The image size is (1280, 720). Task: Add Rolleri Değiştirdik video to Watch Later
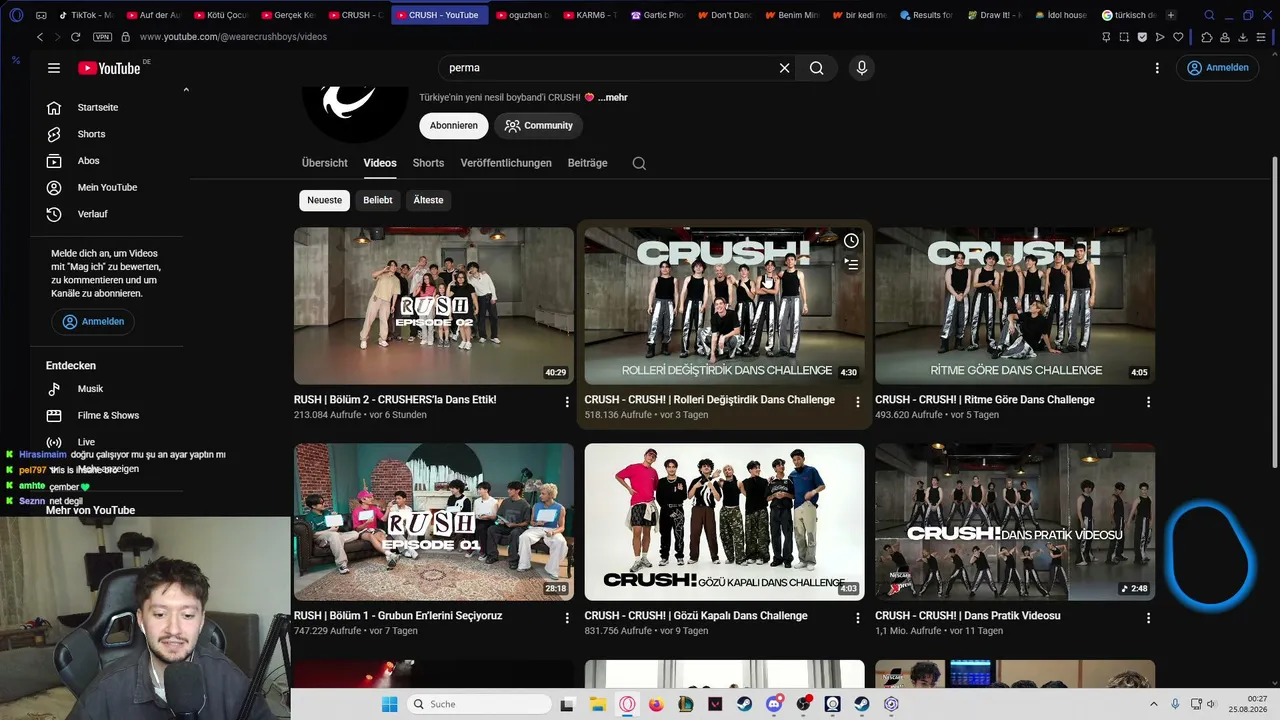point(851,241)
